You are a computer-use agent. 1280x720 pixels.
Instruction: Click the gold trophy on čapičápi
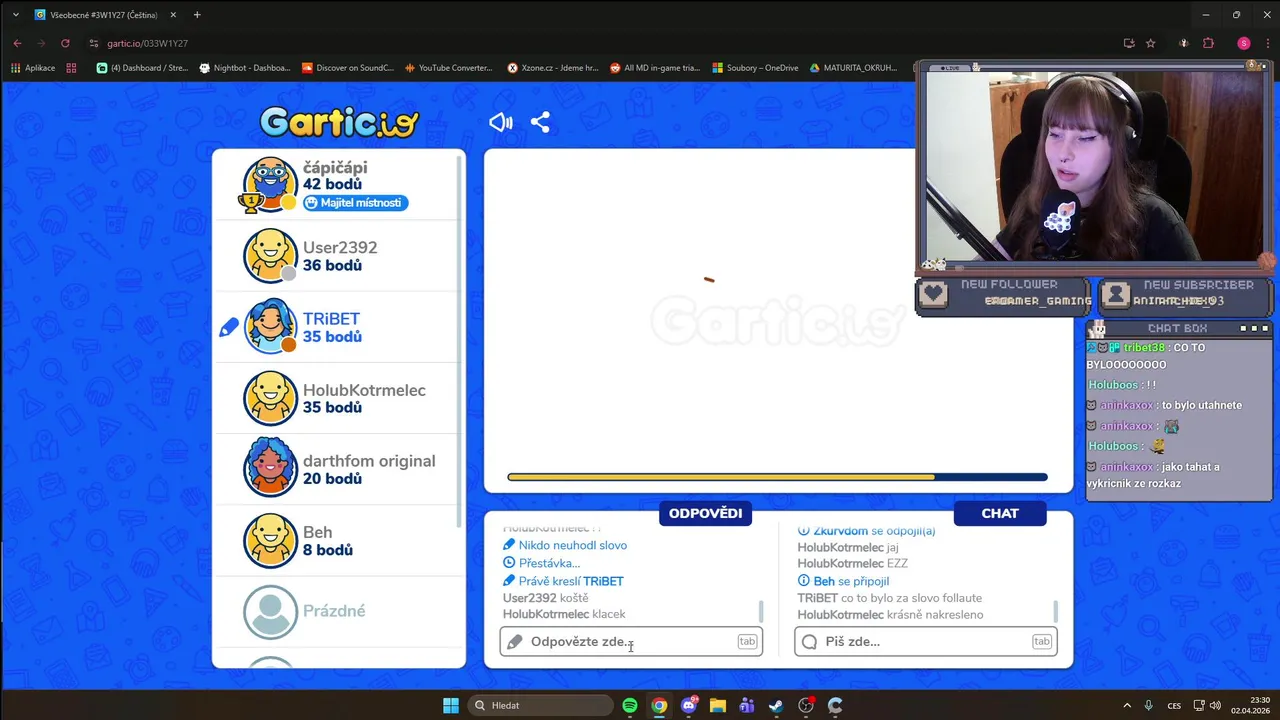(250, 202)
